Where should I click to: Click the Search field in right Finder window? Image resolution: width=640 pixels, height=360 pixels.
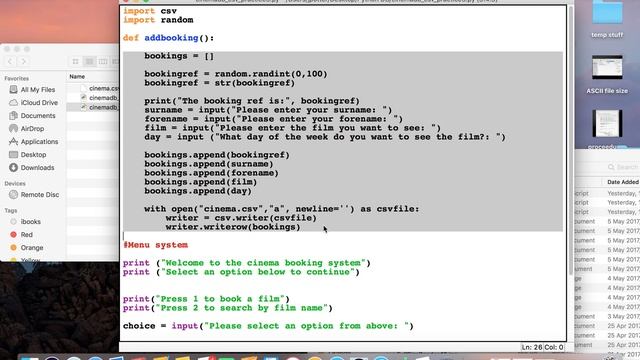pyautogui.click(x=623, y=167)
